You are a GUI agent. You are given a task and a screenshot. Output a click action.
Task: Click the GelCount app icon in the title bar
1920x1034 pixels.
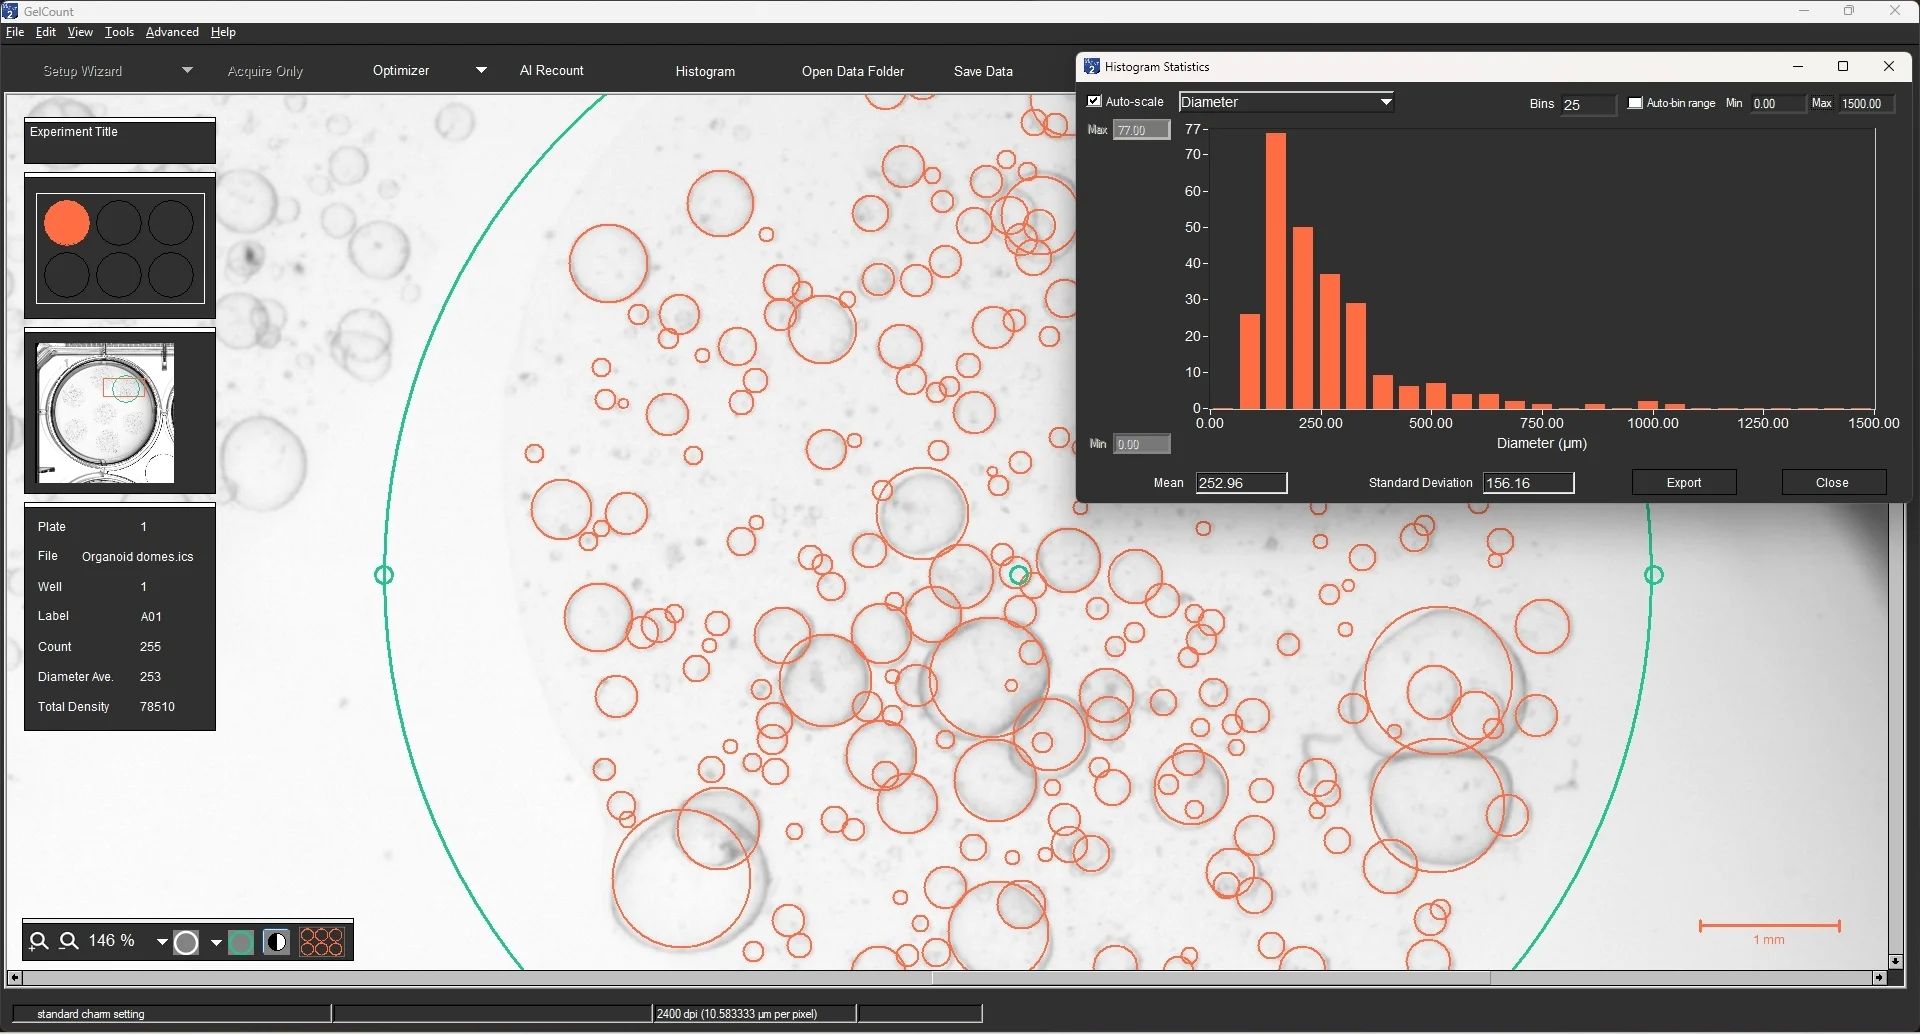coord(11,11)
